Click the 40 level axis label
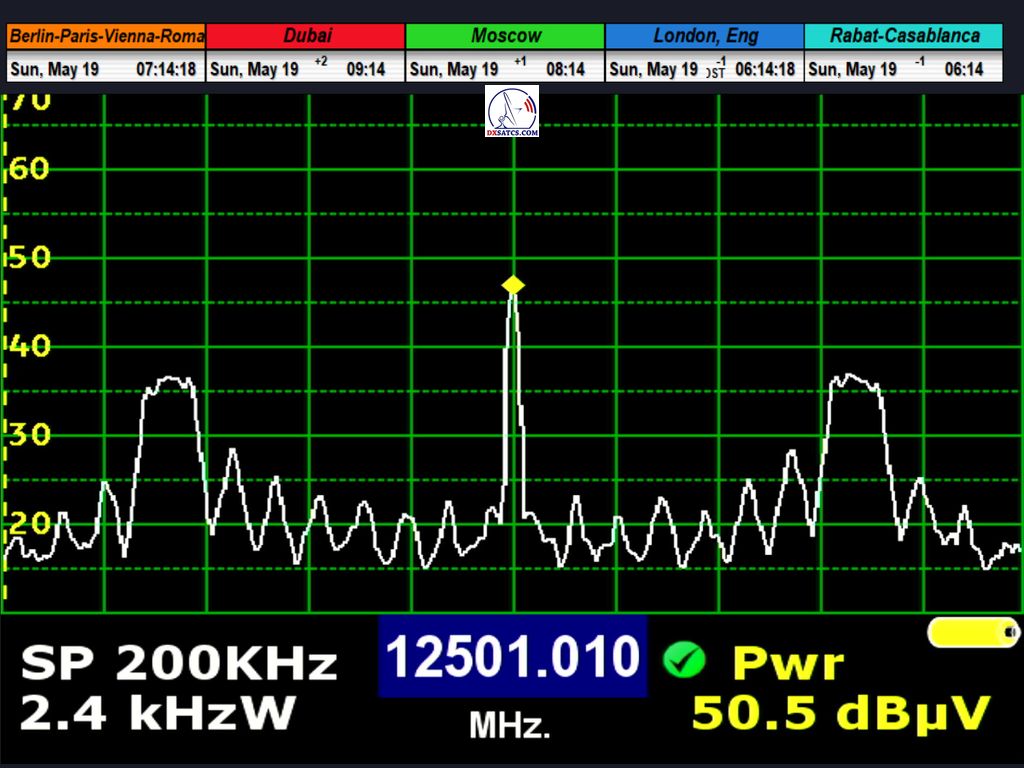 pyautogui.click(x=30, y=346)
